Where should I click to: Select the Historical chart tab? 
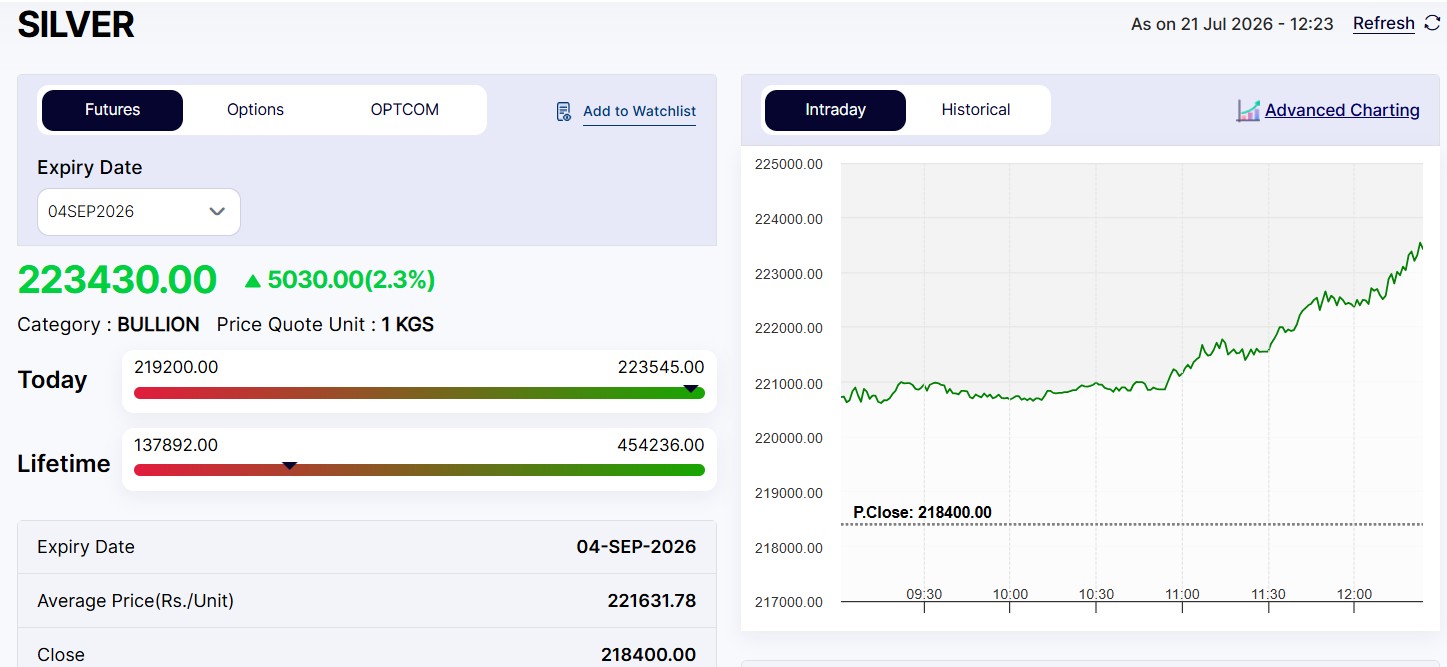coord(976,110)
